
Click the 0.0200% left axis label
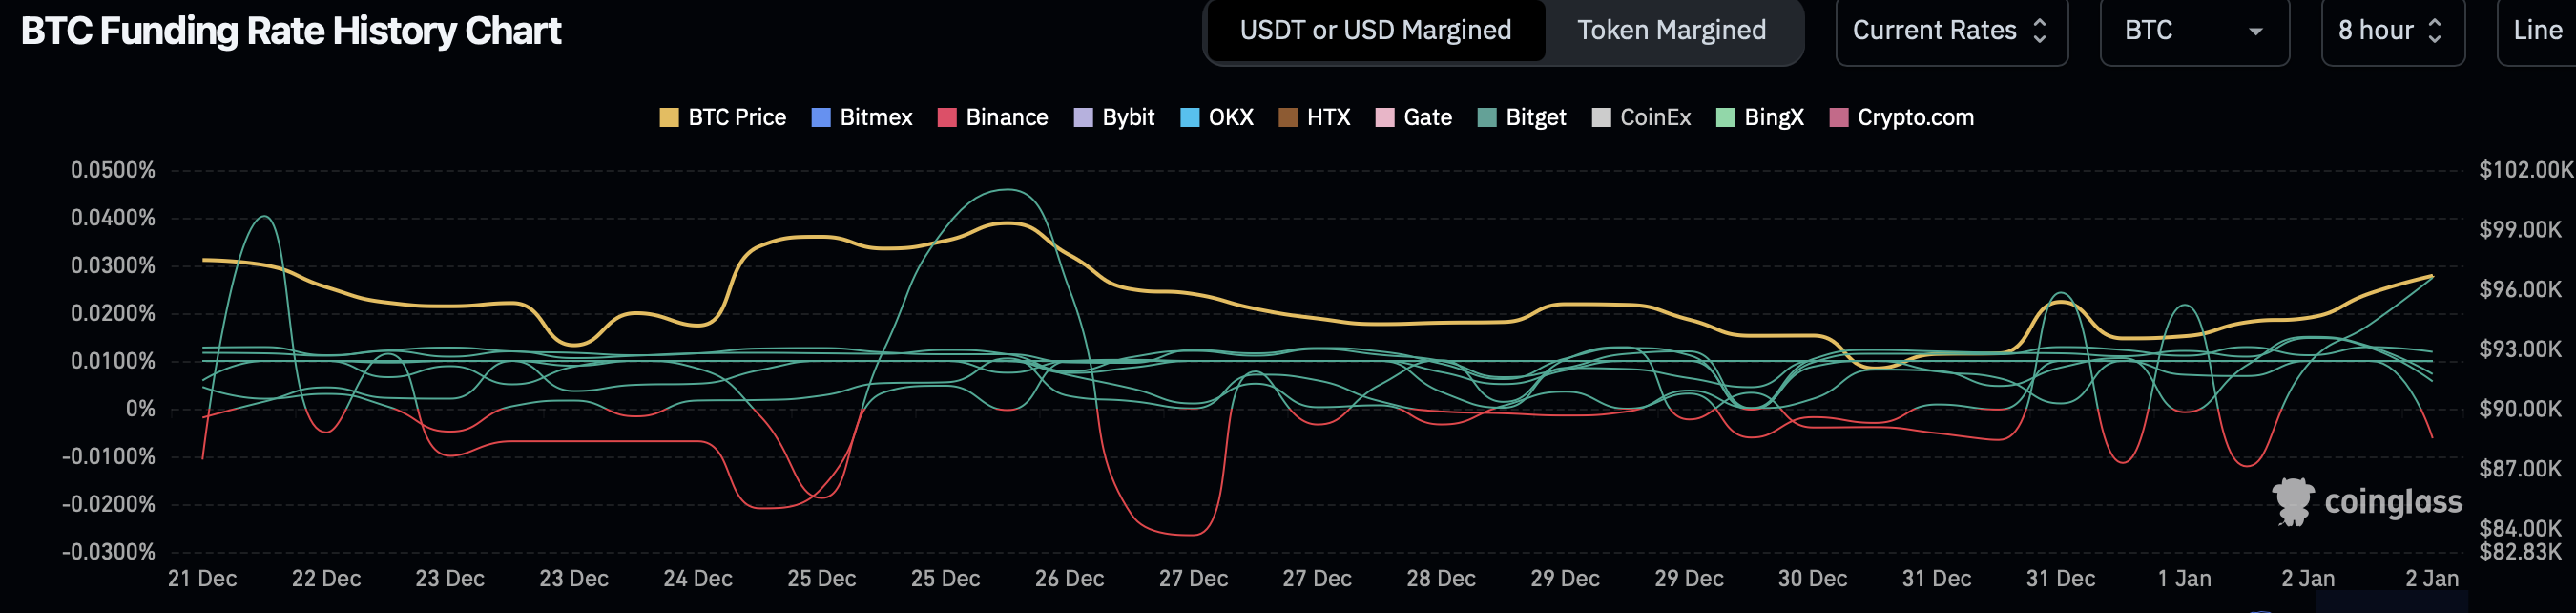[113, 314]
